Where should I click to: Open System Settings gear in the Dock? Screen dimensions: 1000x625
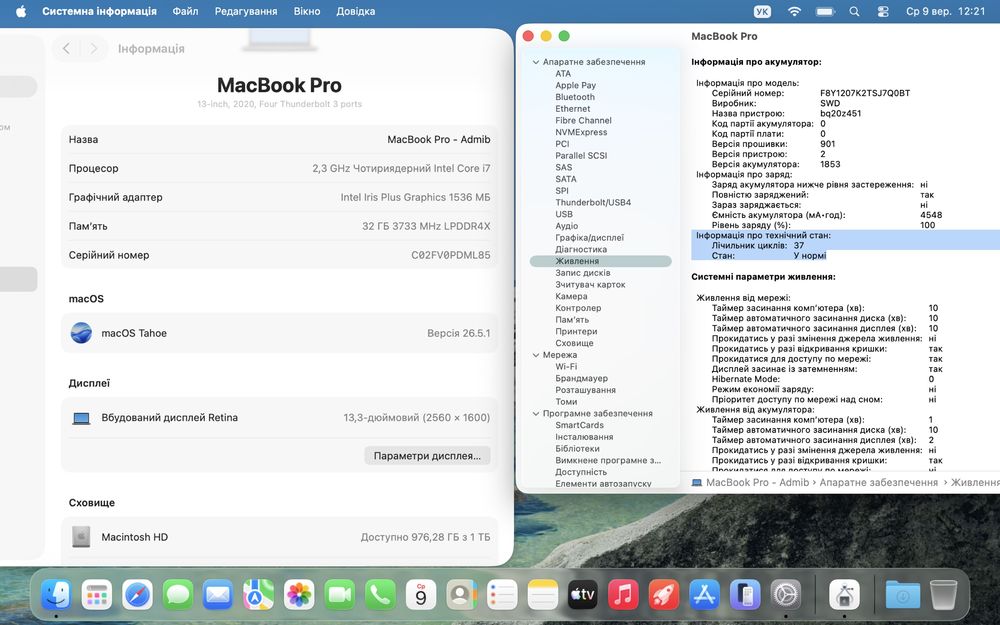pyautogui.click(x=786, y=595)
